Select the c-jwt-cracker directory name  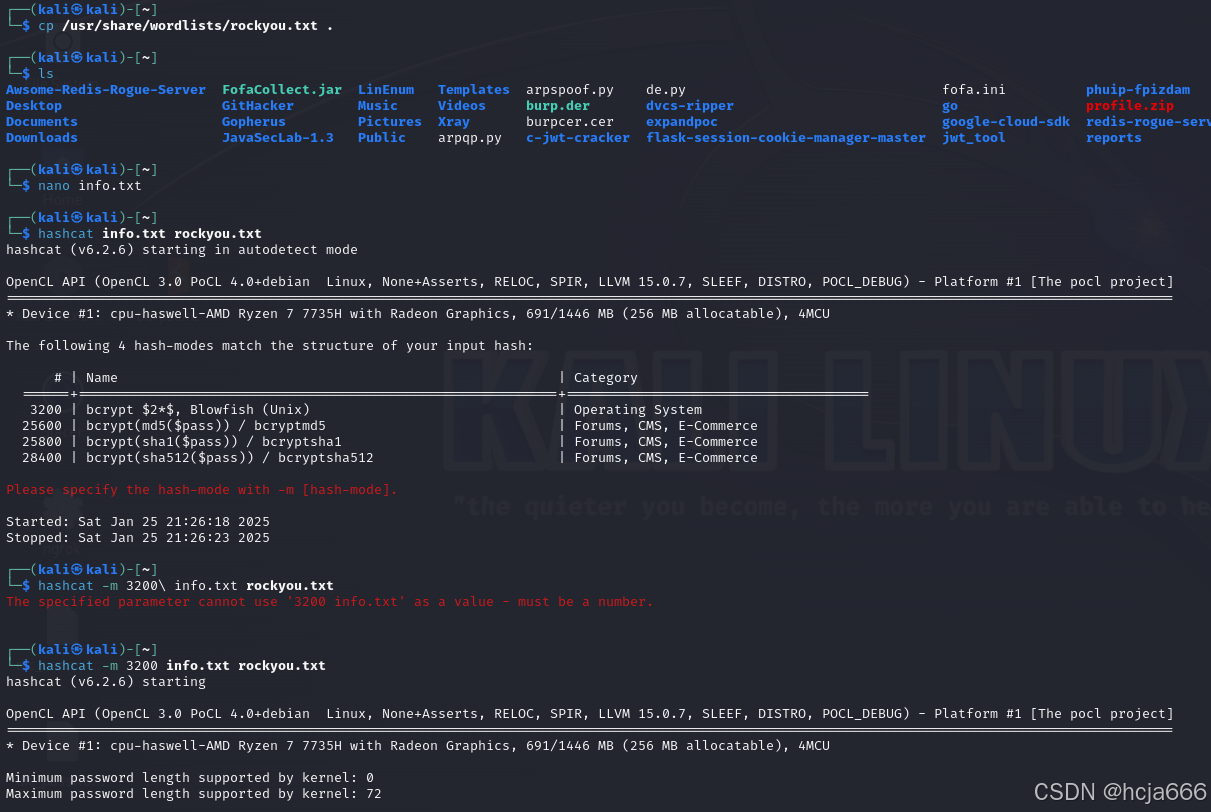[578, 138]
